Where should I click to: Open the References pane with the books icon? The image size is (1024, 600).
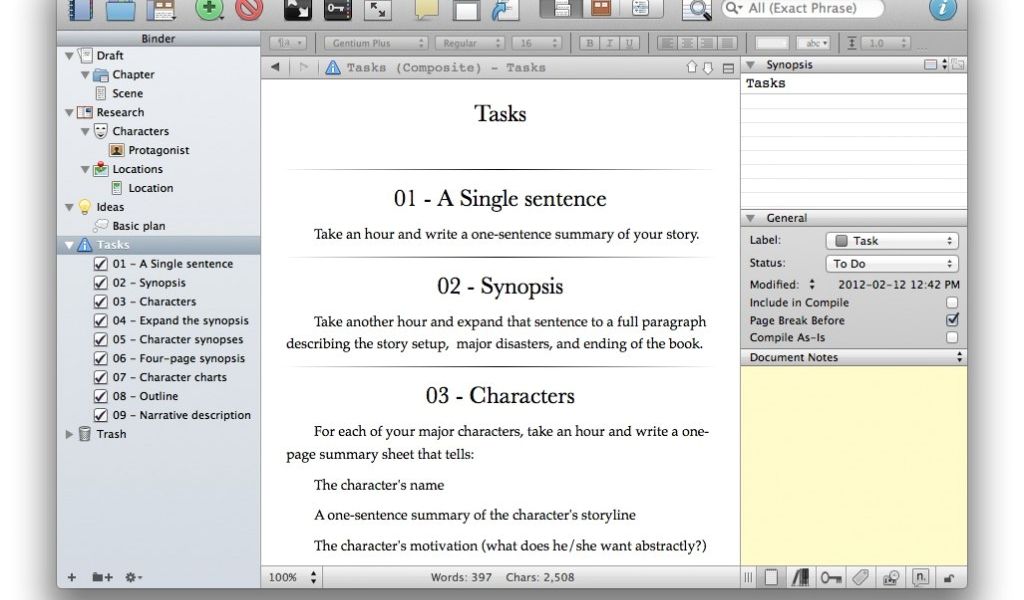(800, 577)
